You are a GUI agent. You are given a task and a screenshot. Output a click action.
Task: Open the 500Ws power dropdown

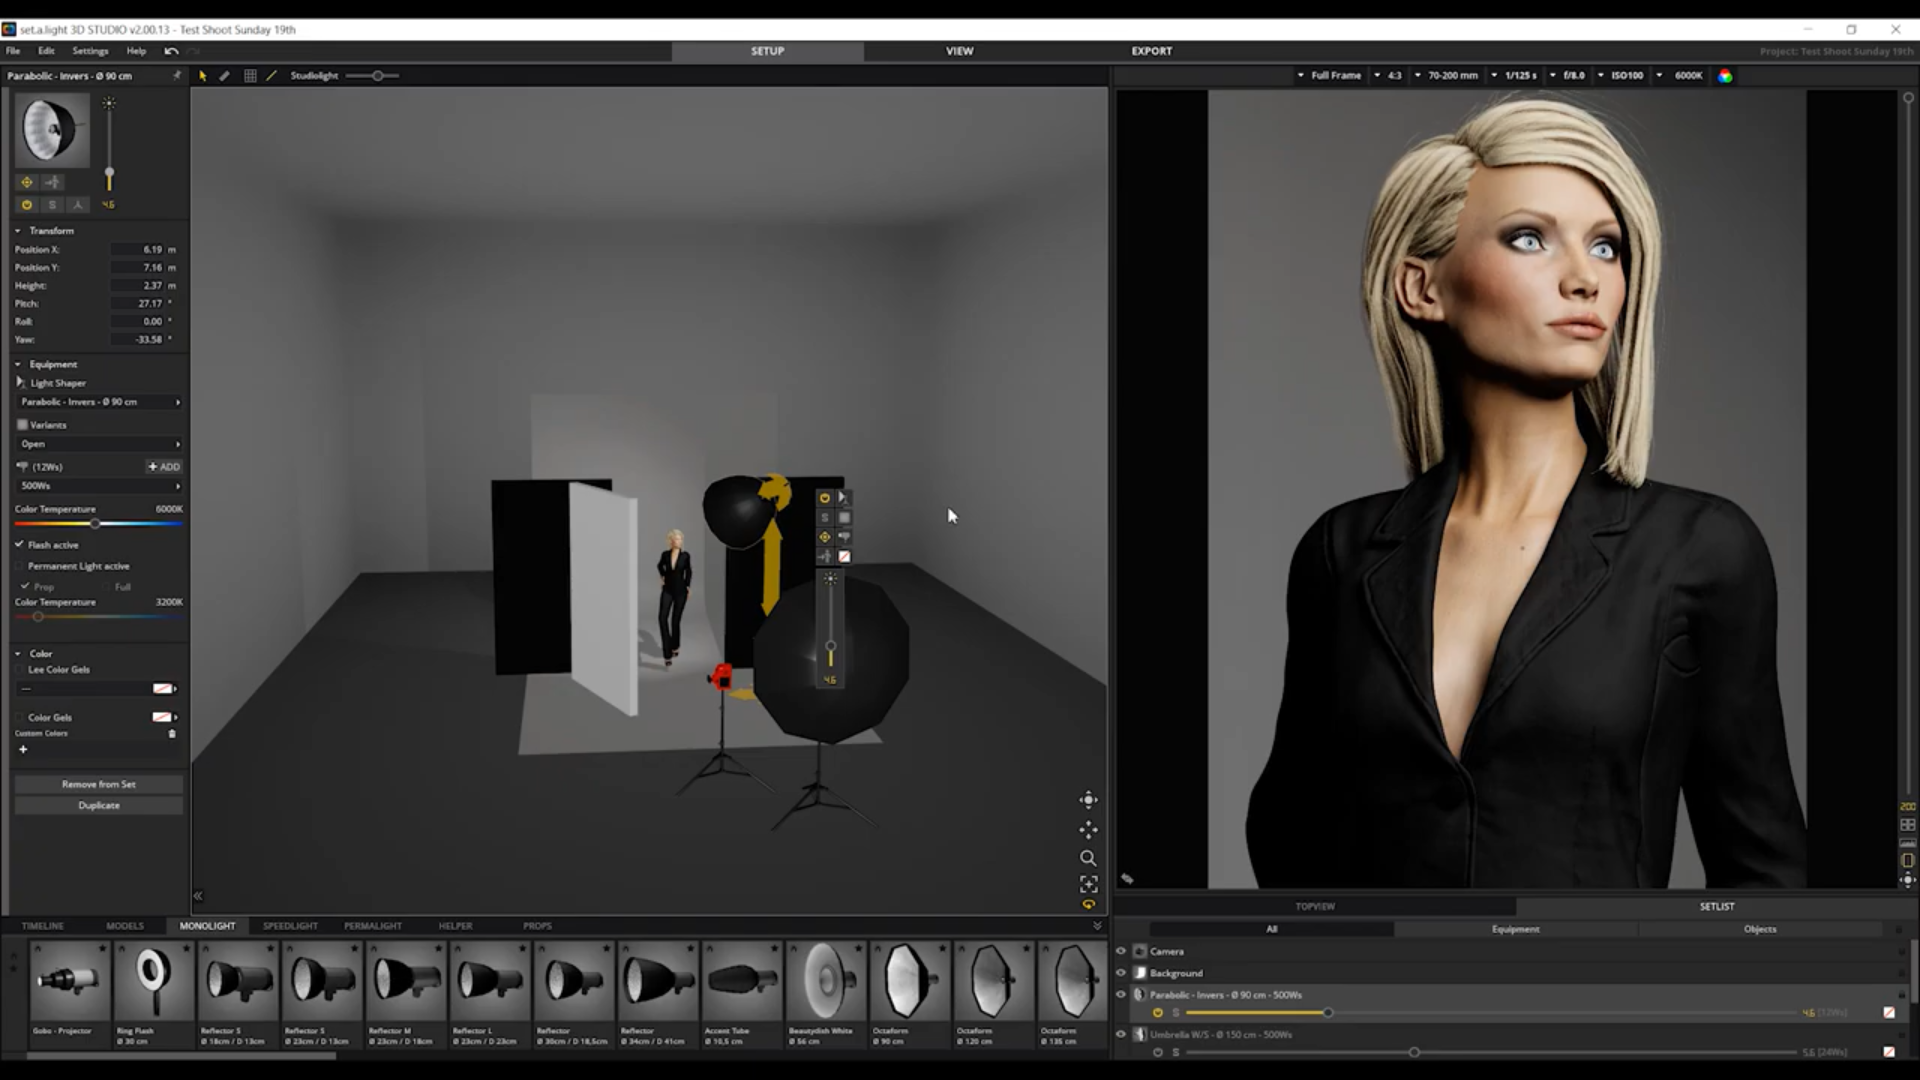(x=99, y=486)
